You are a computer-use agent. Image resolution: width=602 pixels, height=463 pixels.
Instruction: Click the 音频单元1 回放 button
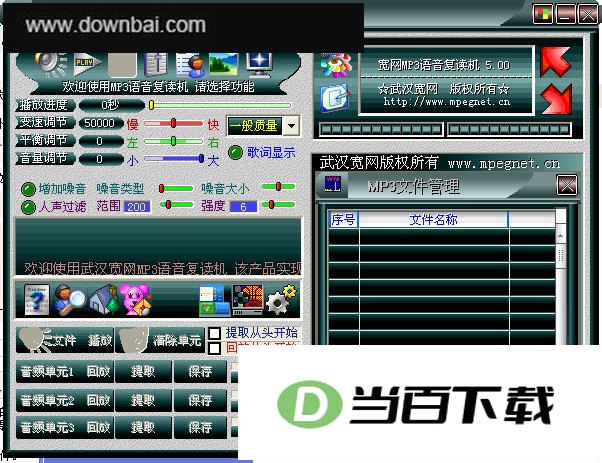click(x=65, y=371)
